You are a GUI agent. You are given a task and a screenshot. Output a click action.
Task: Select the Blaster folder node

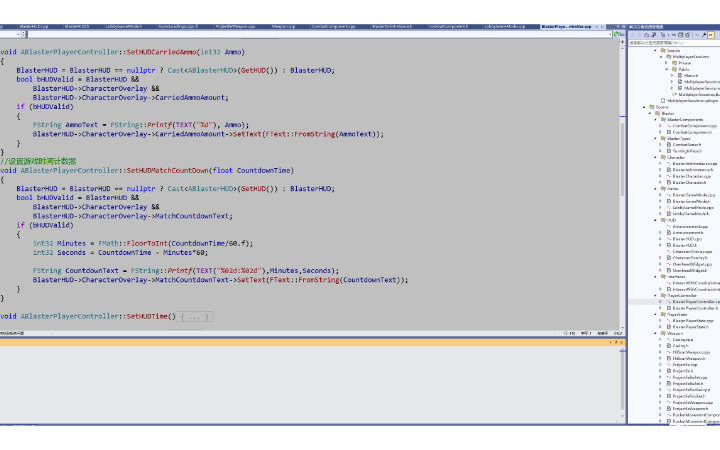tap(668, 113)
